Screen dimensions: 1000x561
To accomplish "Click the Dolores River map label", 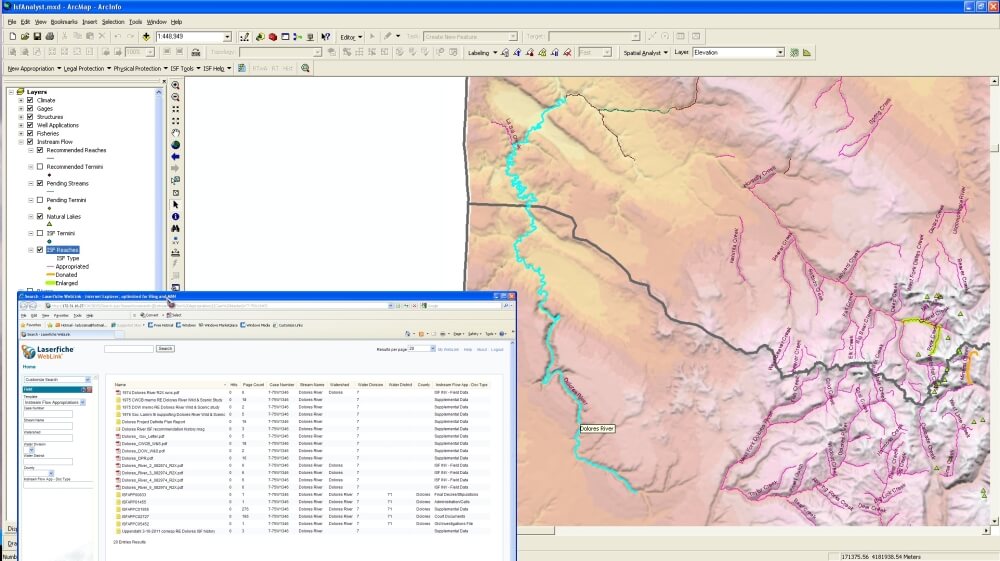I will pyautogui.click(x=597, y=428).
